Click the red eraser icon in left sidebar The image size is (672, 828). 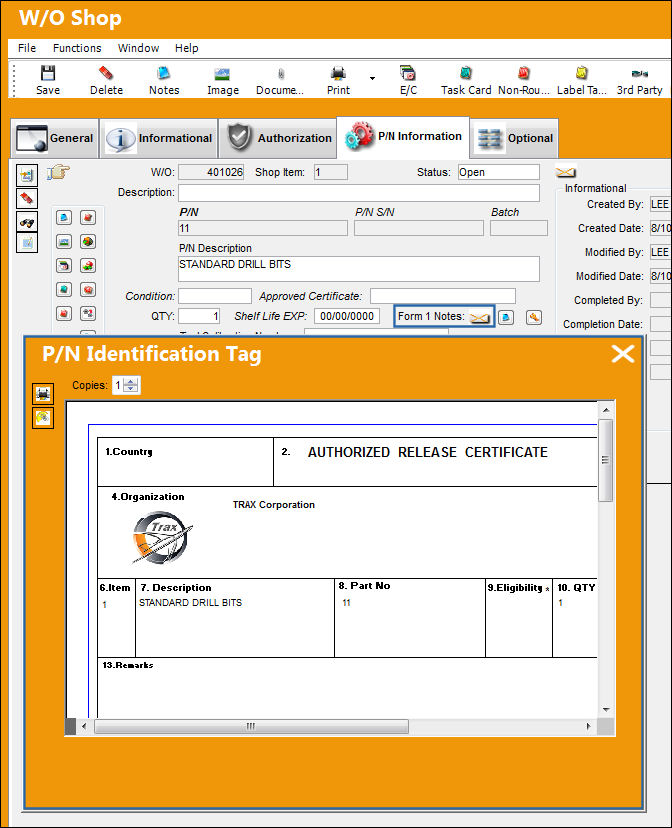27,199
